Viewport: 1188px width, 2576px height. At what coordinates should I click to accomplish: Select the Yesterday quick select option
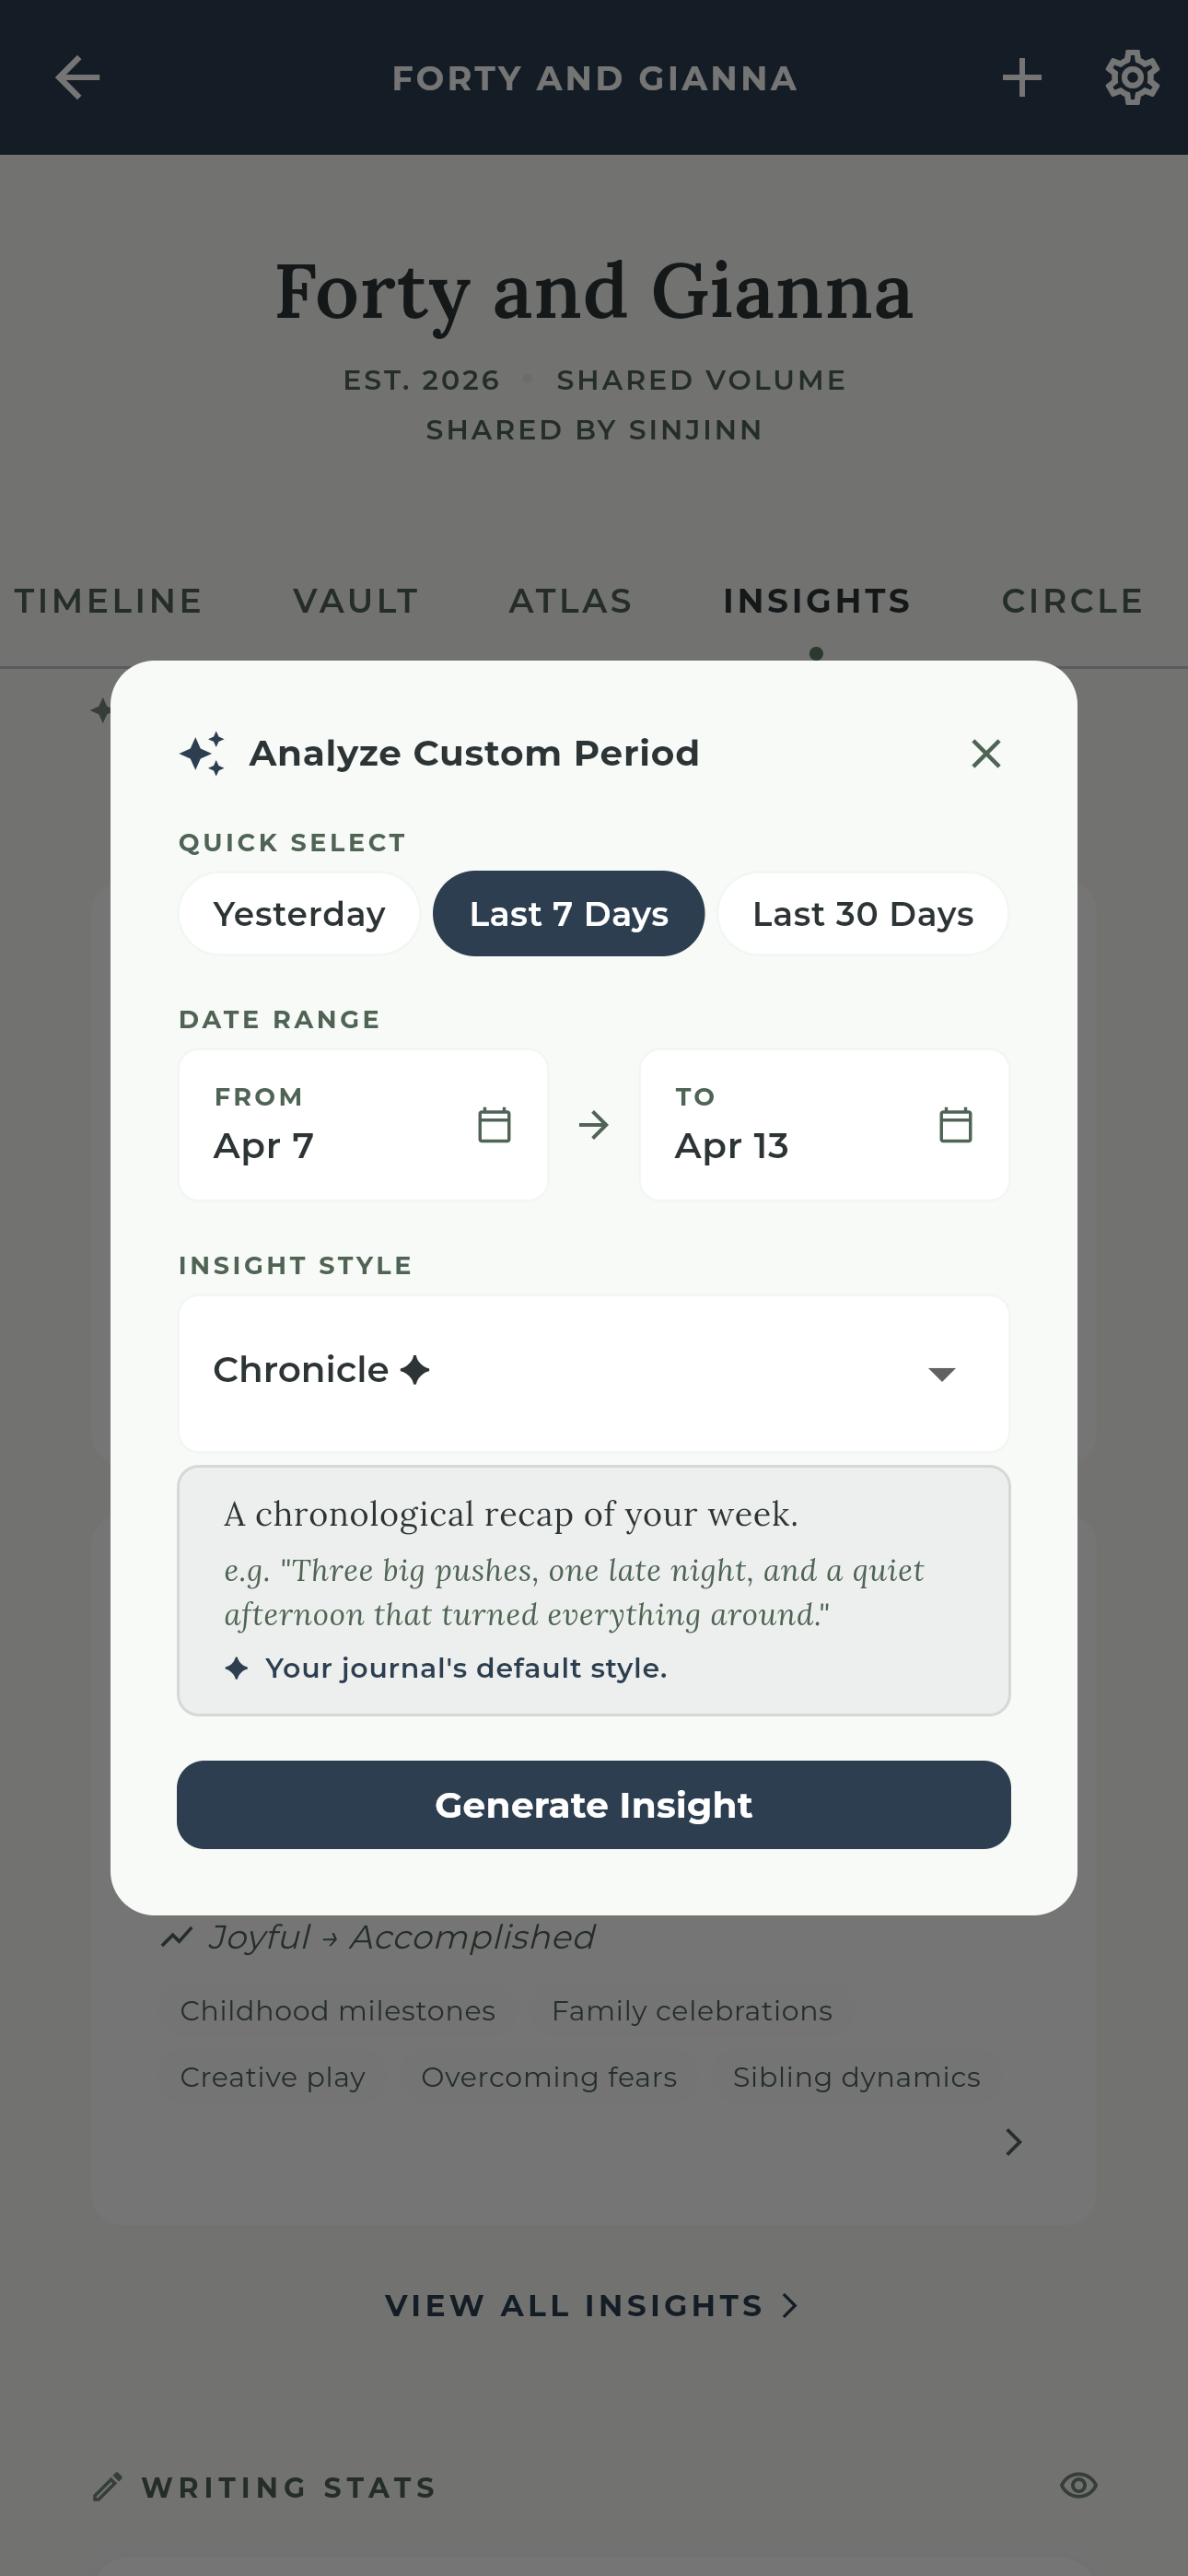[297, 913]
